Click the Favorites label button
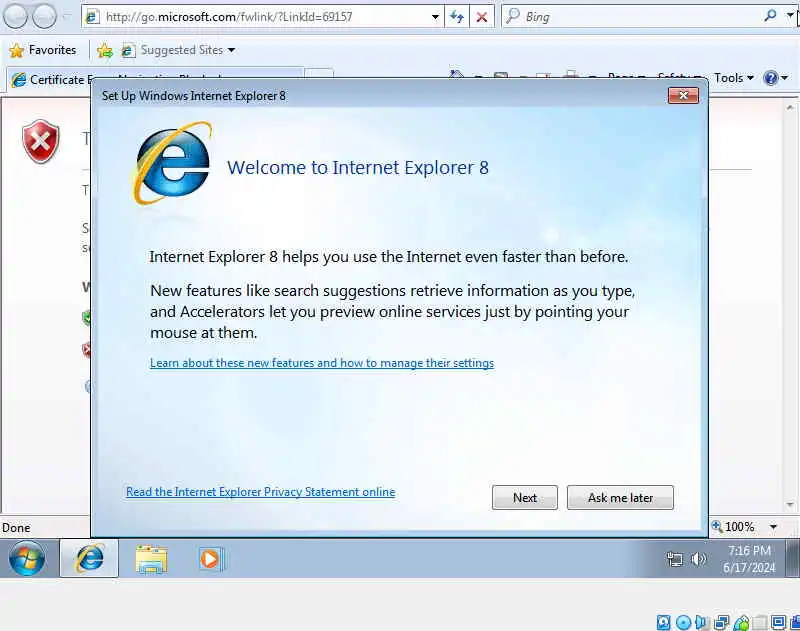 click(x=52, y=50)
